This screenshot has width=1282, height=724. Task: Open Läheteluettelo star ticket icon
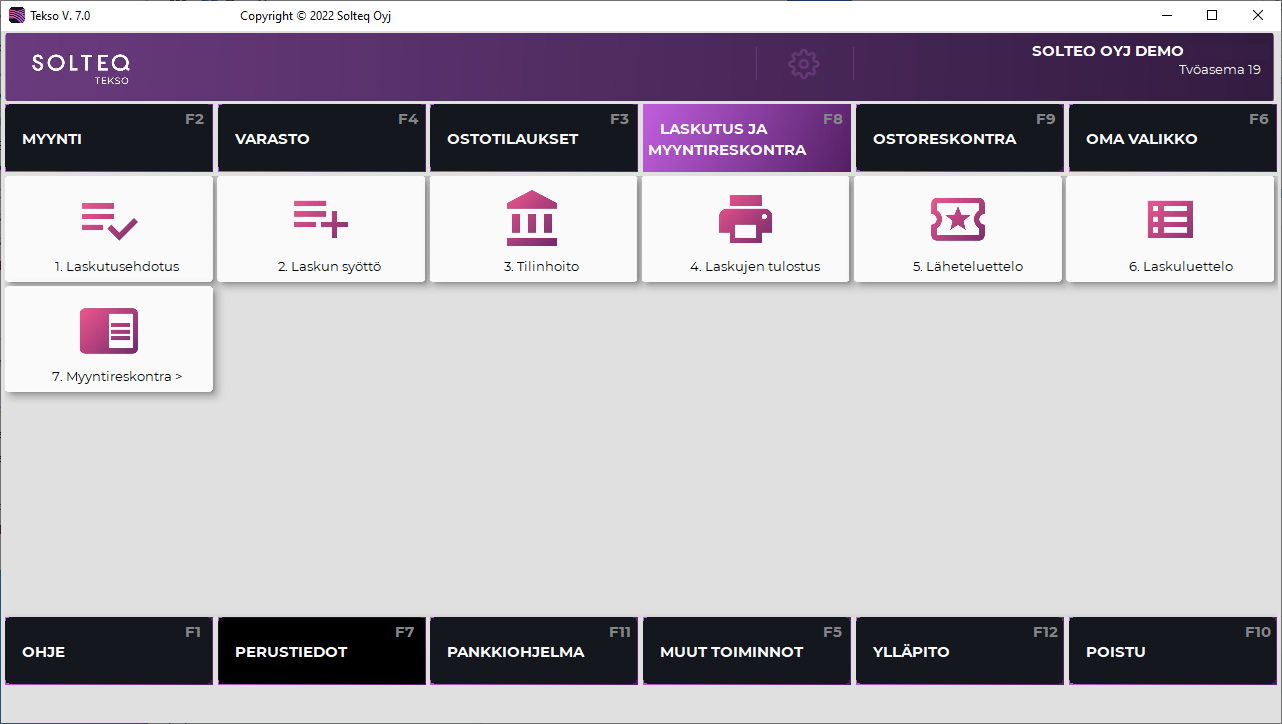coord(958,219)
